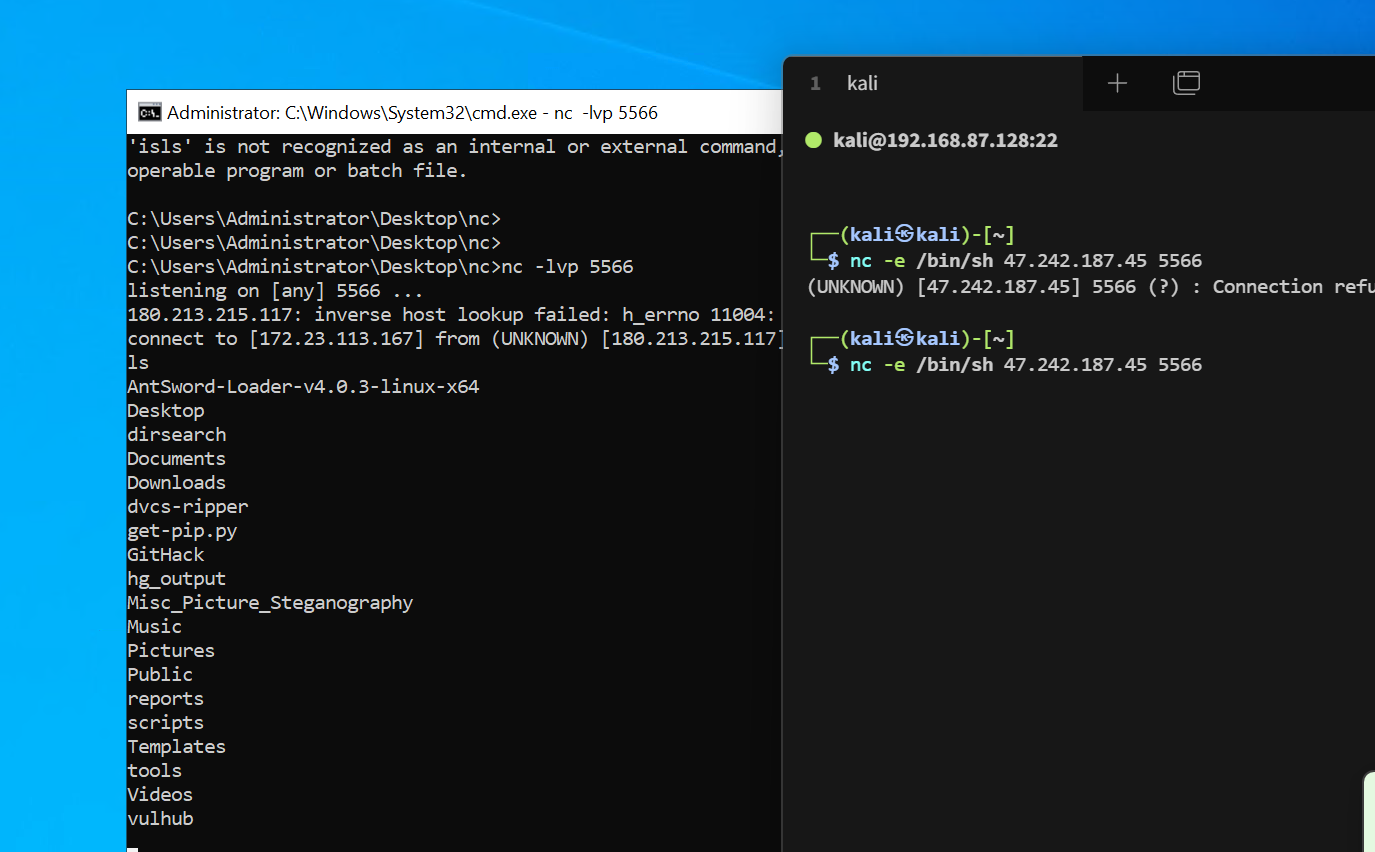
Task: Click the vulhub entry in the listing
Action: coord(160,819)
